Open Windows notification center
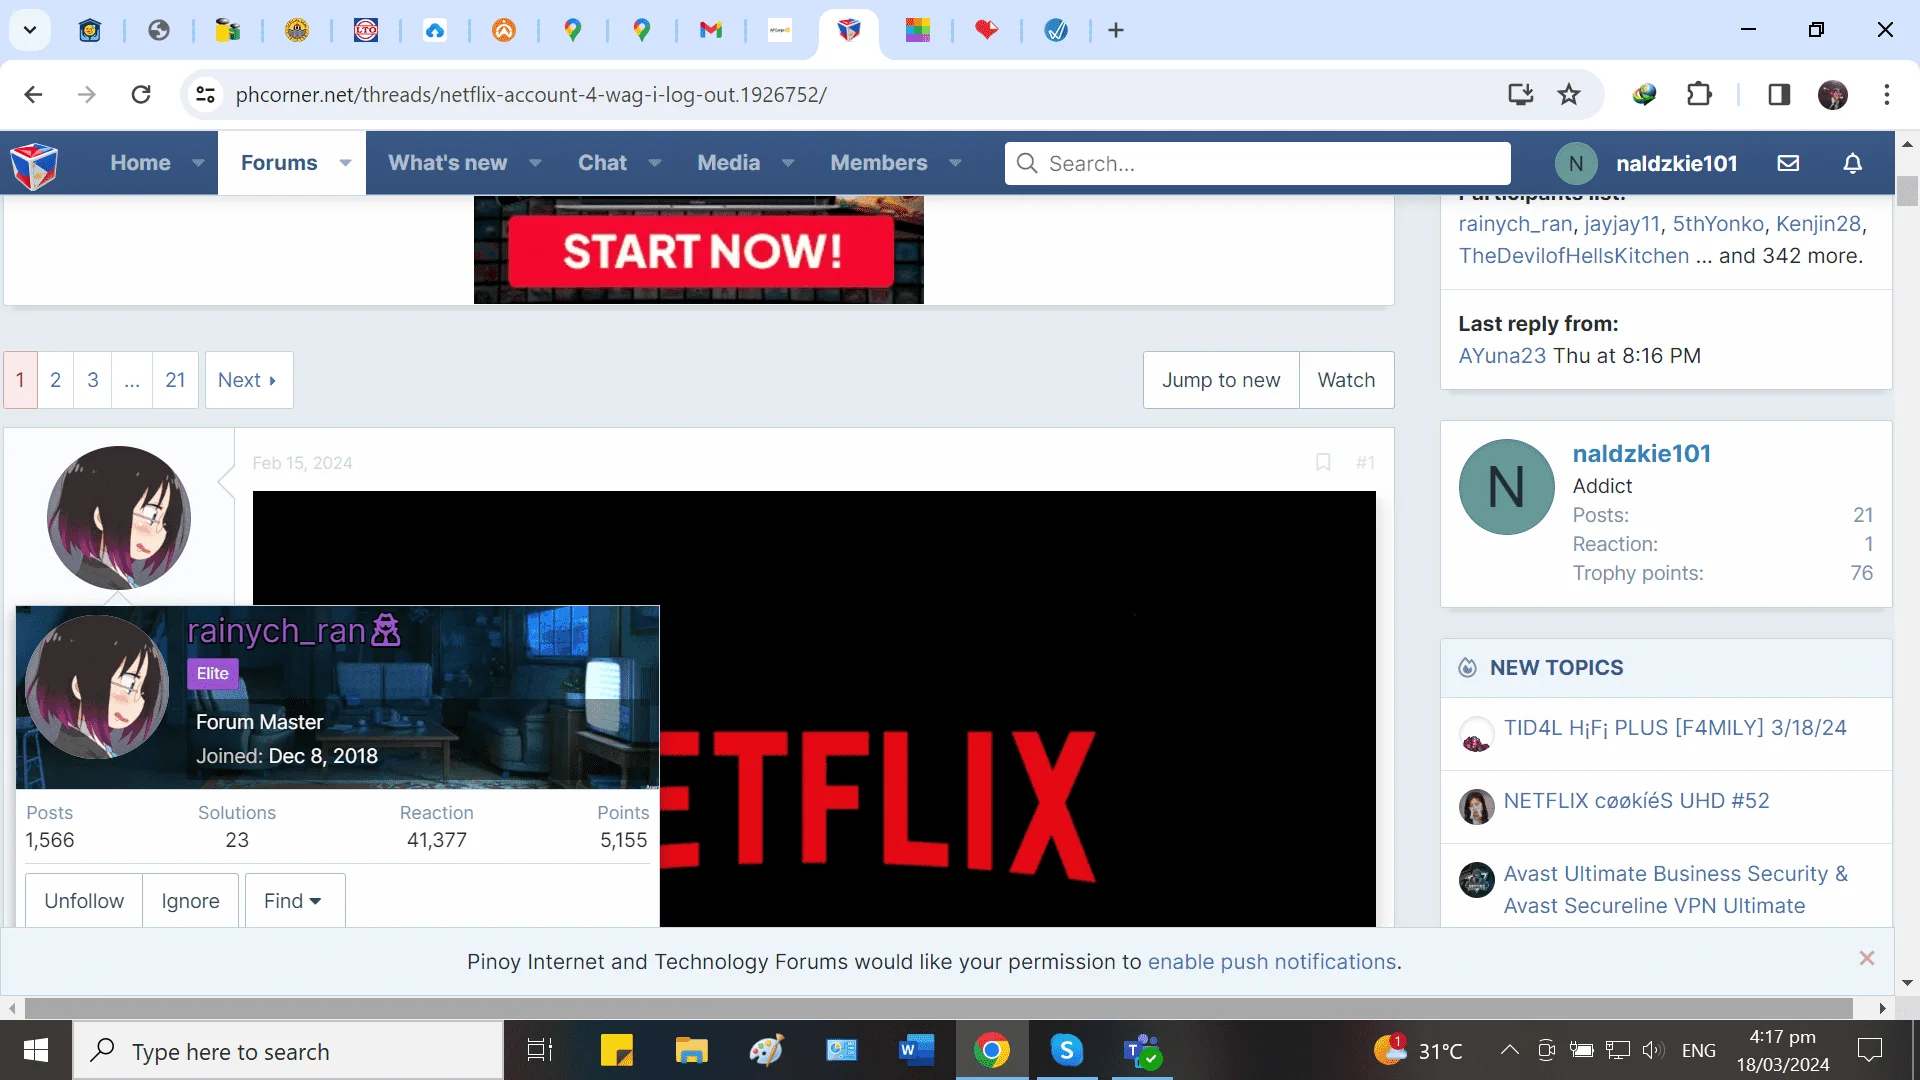1920x1080 pixels. (x=1870, y=1050)
